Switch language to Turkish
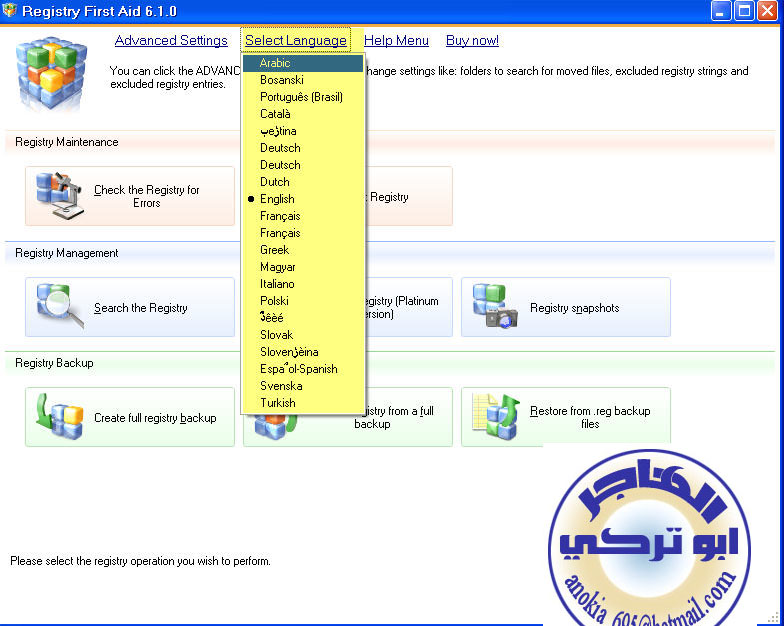The image size is (784, 626). (x=277, y=403)
